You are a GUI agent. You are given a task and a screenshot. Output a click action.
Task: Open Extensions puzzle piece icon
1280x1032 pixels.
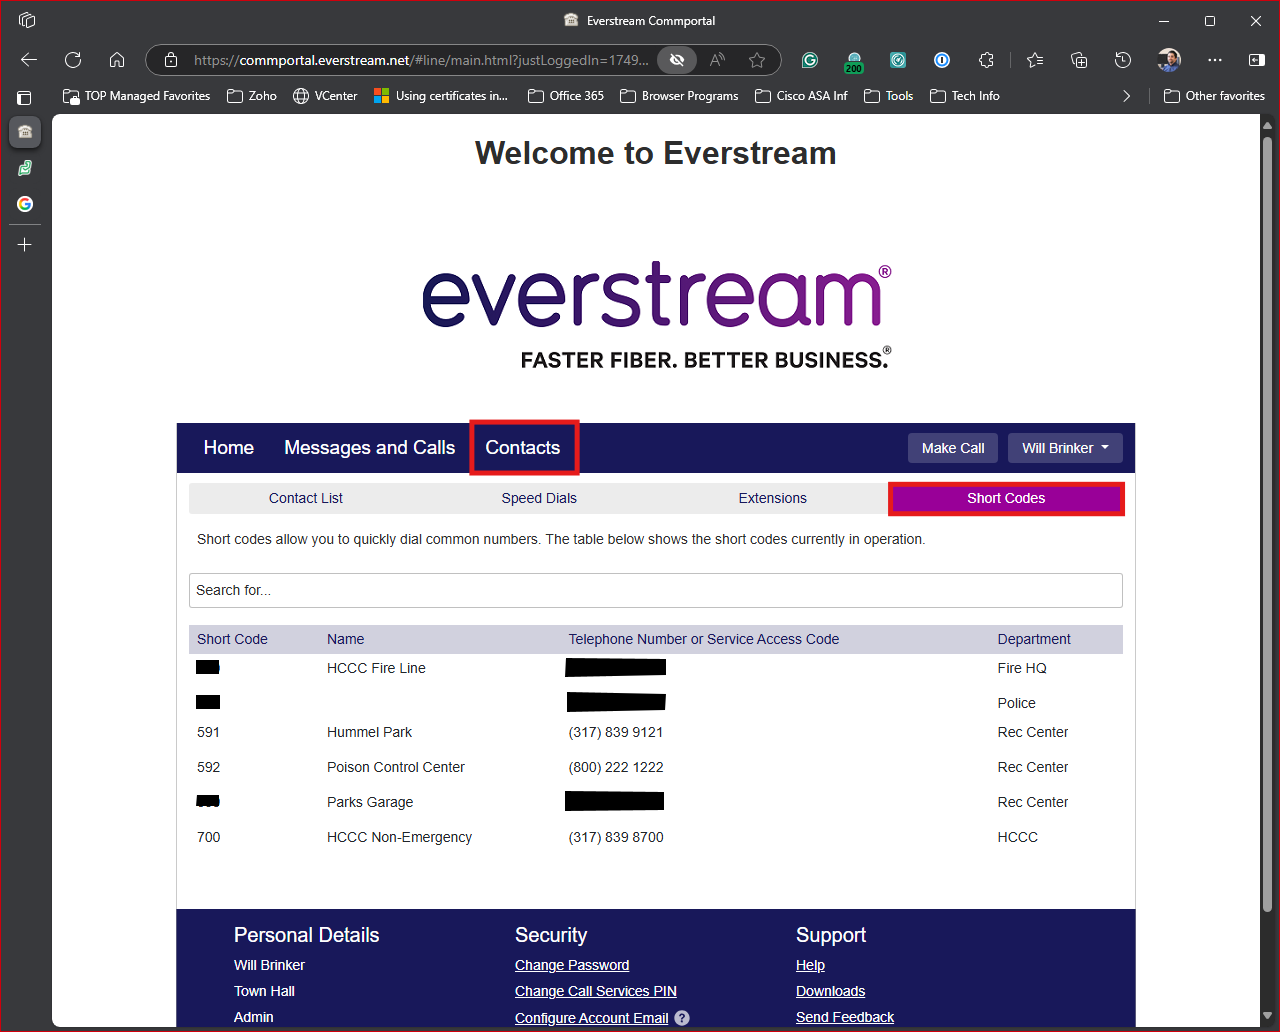pos(986,60)
